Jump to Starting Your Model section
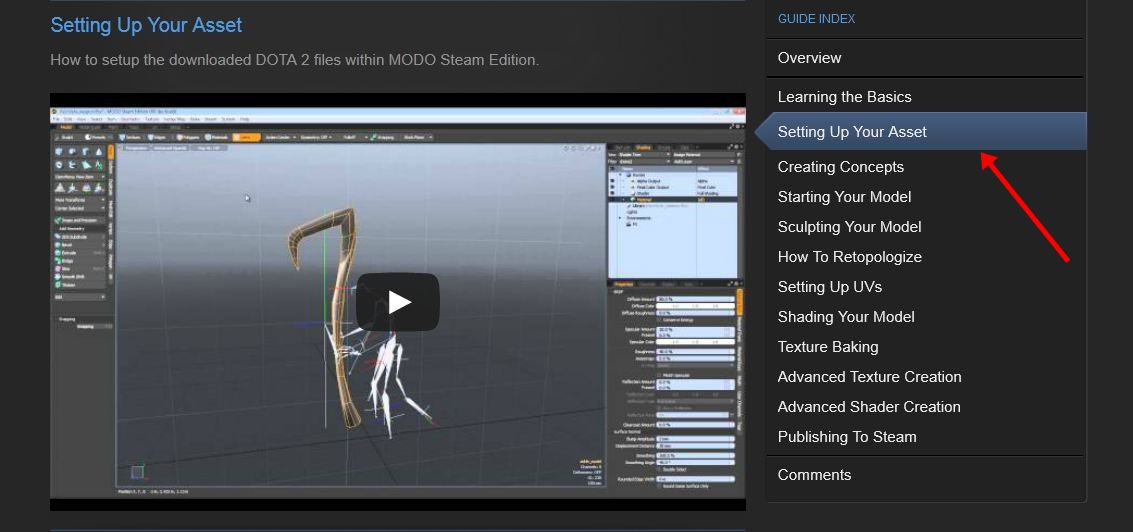This screenshot has width=1133, height=532. click(844, 197)
